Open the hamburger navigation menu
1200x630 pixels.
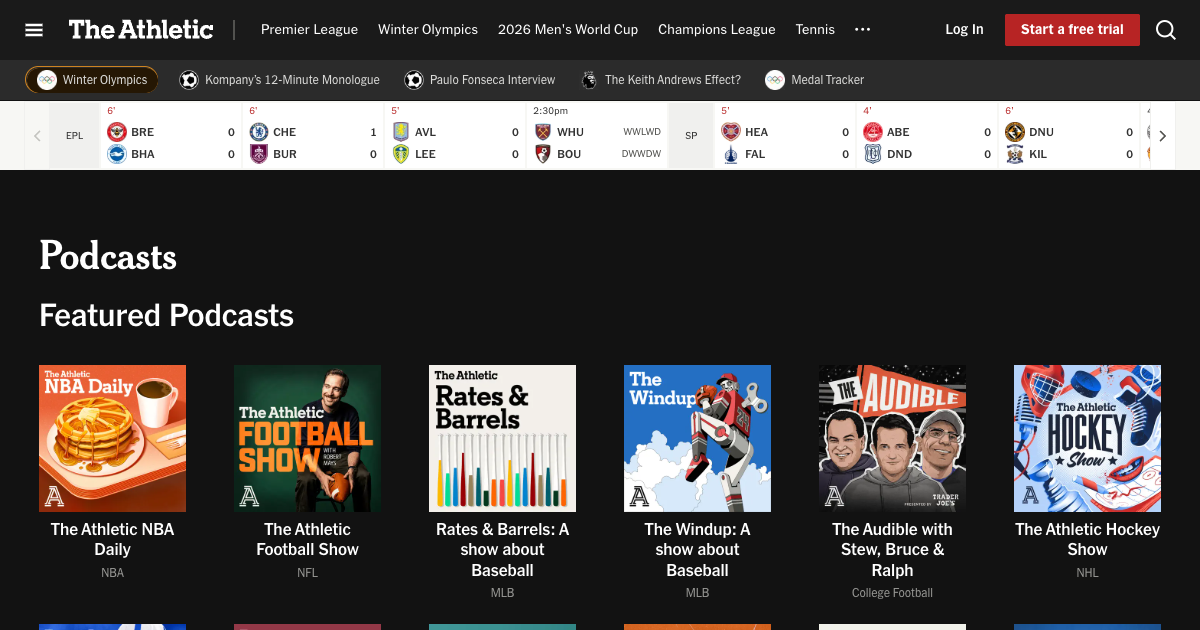pyautogui.click(x=33, y=29)
